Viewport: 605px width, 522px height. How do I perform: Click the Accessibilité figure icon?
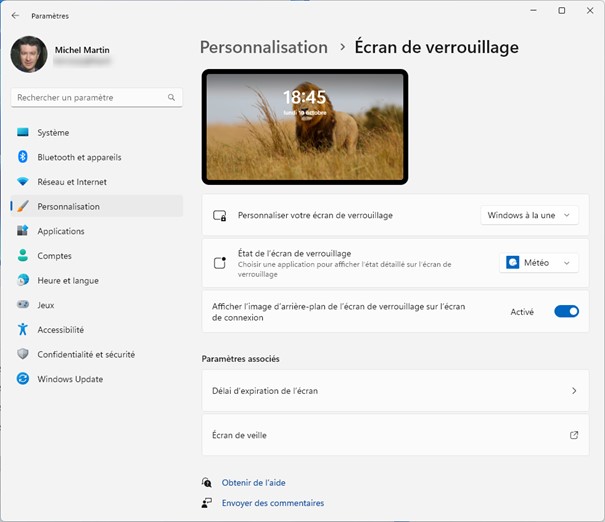click(23, 329)
